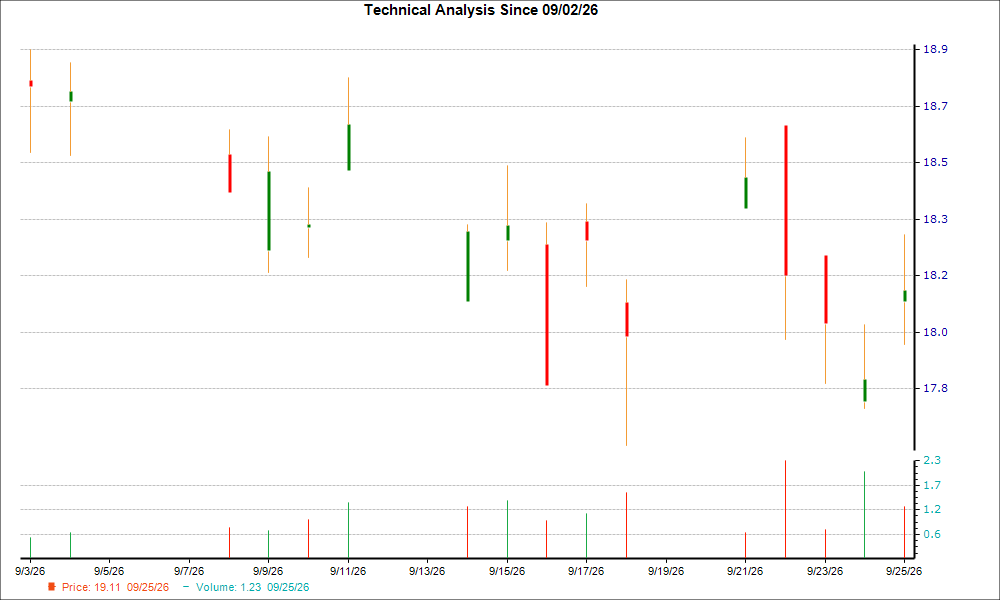Click the 18.3 price axis label

935,219
